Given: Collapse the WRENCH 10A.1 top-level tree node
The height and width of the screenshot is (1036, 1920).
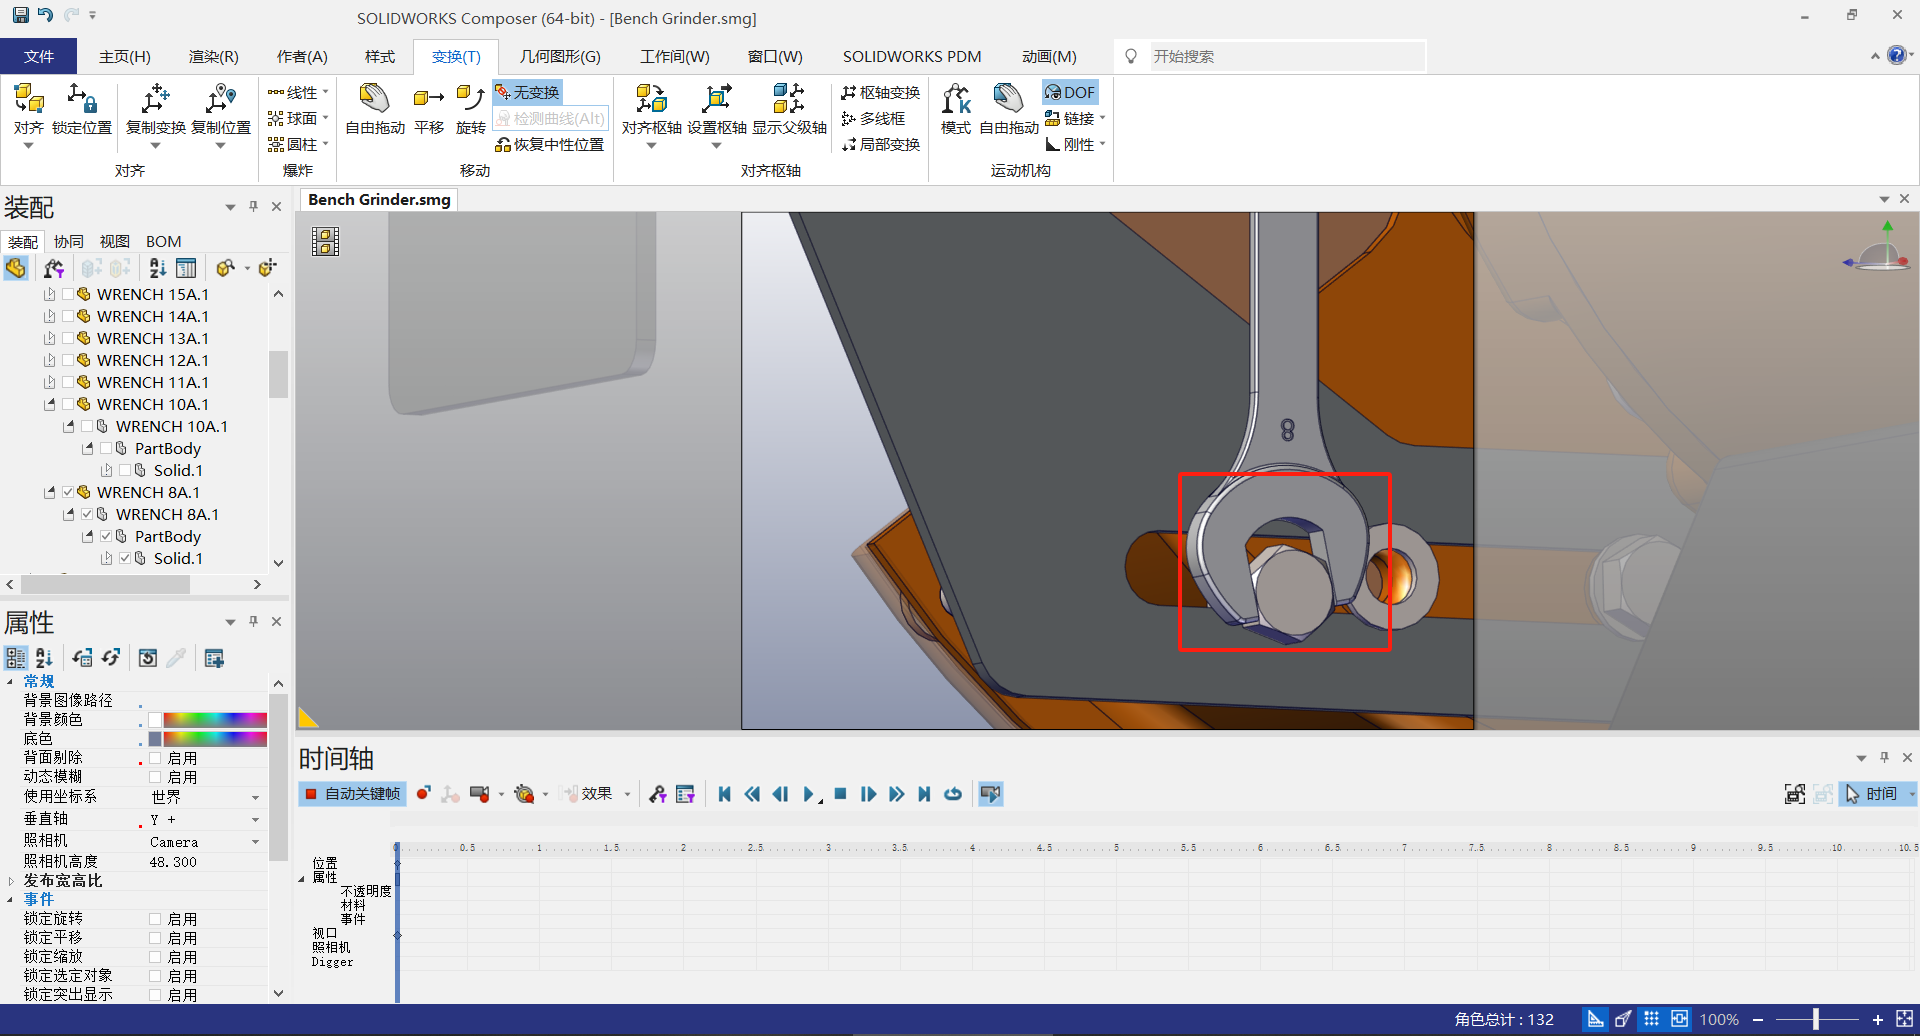Looking at the screenshot, I should click(49, 404).
